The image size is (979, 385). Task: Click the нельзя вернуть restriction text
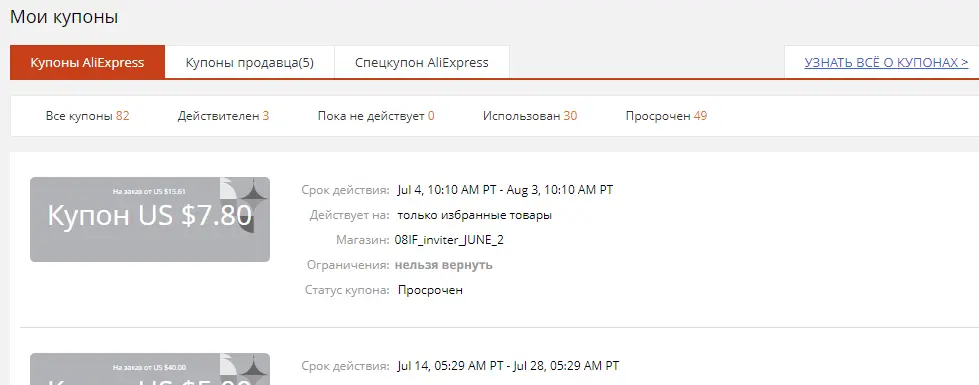(443, 265)
